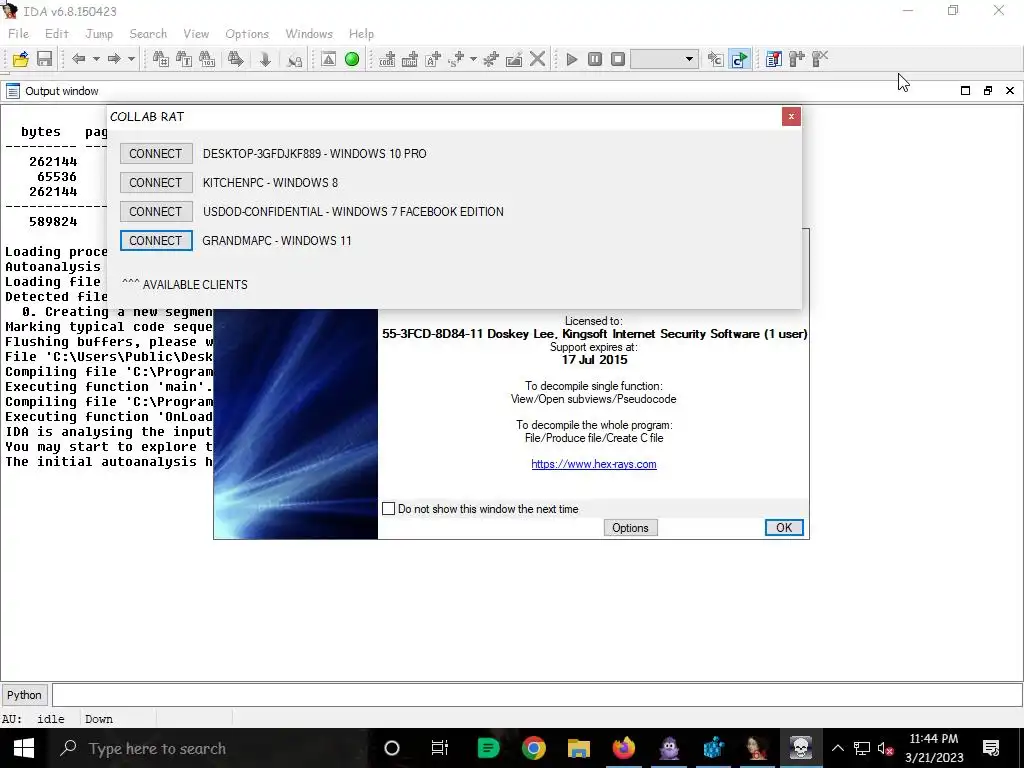This screenshot has height=768, width=1024.
Task: Open the View menu
Action: [x=196, y=34]
